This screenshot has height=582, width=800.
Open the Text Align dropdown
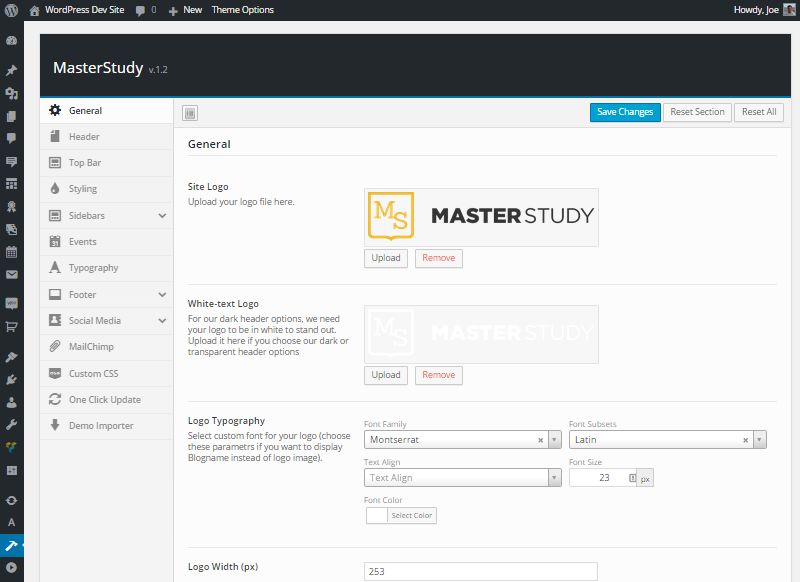tap(463, 478)
